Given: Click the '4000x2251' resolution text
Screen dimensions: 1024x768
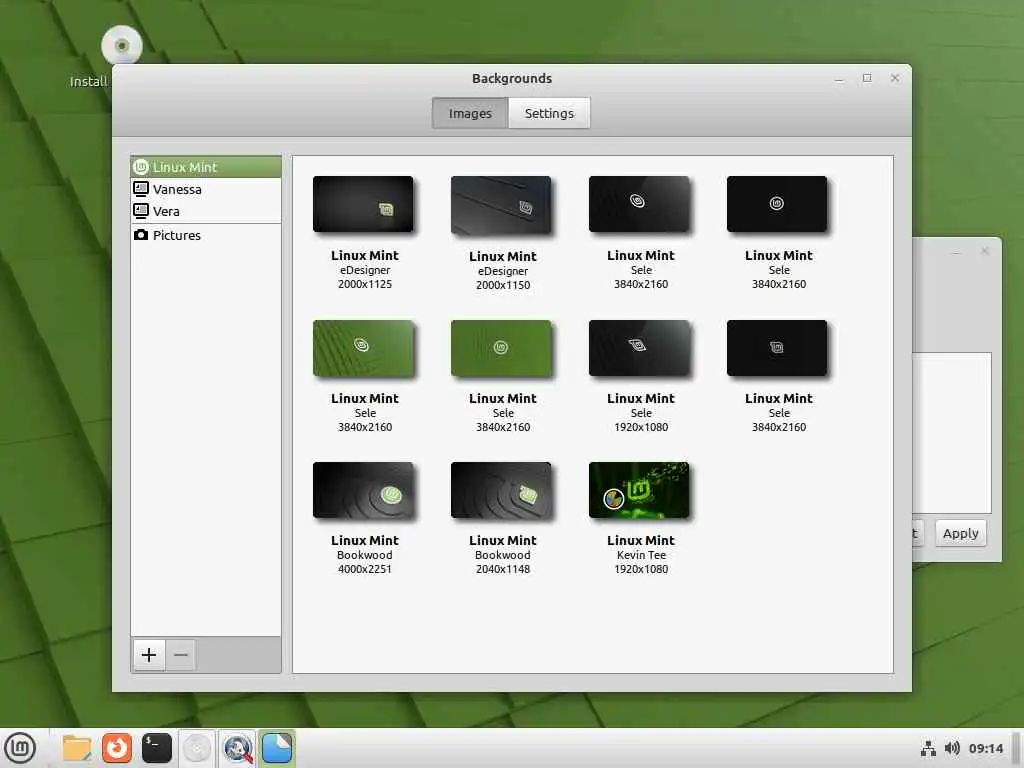Looking at the screenshot, I should (x=364, y=569).
